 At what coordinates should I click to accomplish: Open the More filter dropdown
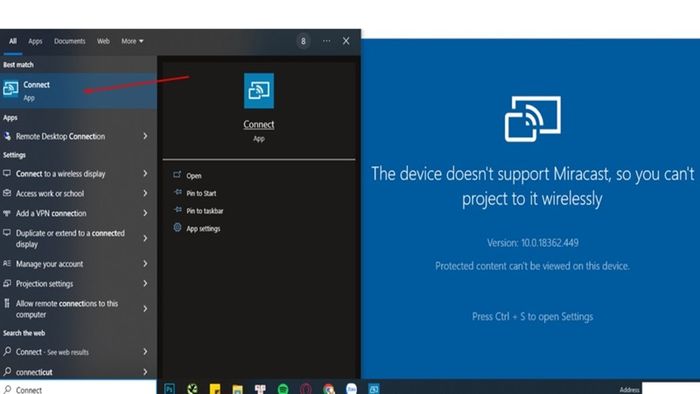132,41
